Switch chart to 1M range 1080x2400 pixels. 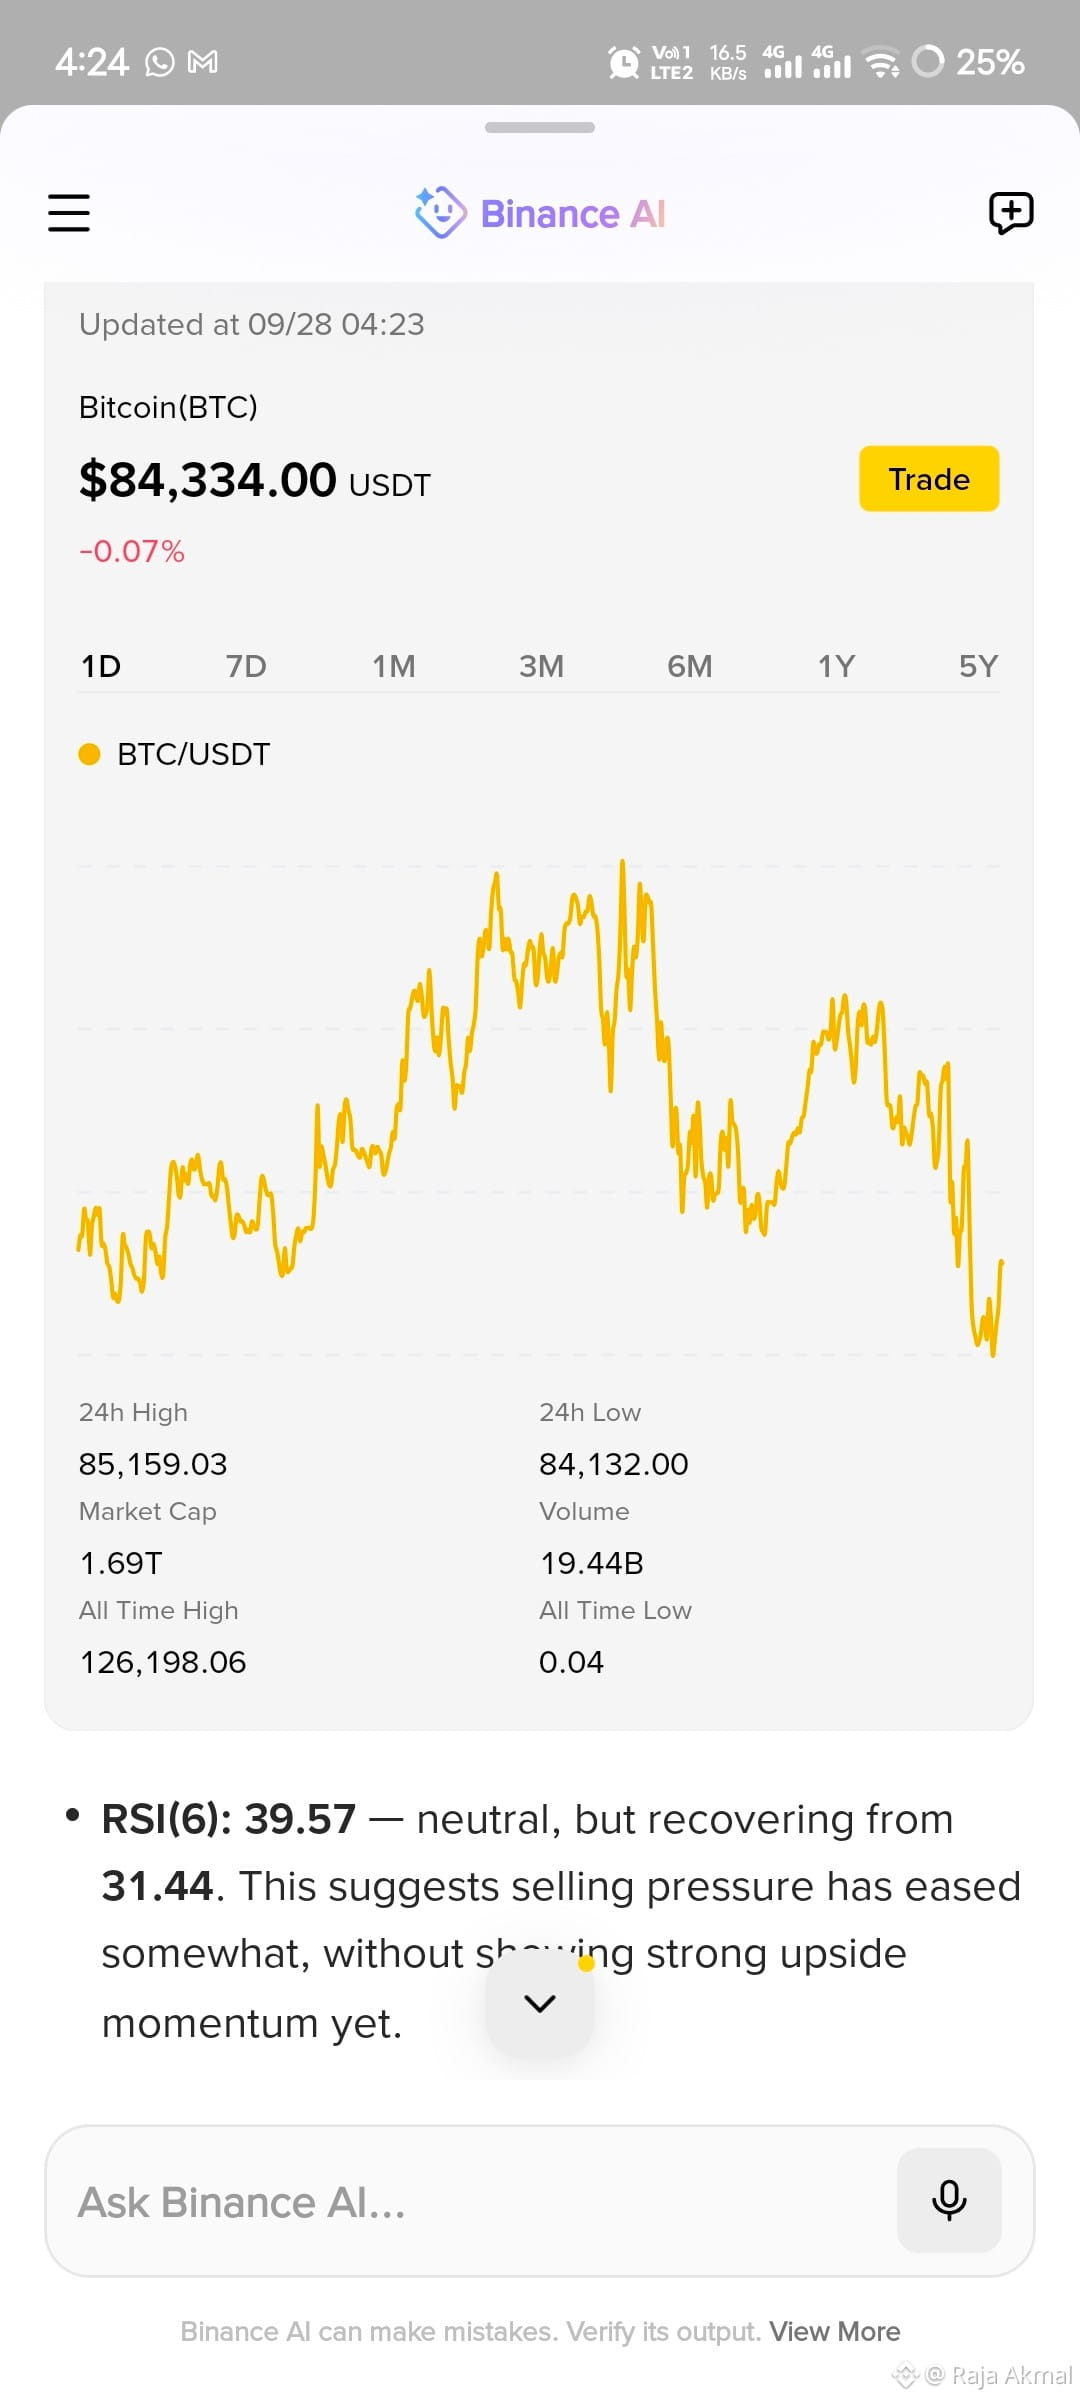pyautogui.click(x=394, y=666)
